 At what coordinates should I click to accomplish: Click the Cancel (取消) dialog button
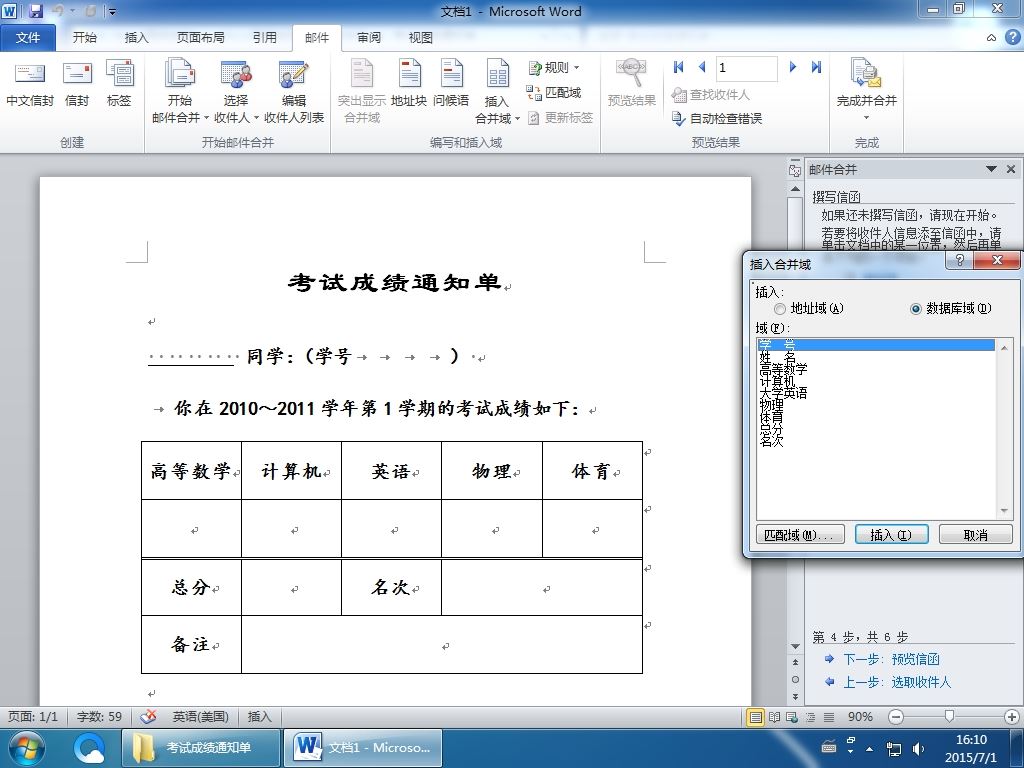[976, 534]
